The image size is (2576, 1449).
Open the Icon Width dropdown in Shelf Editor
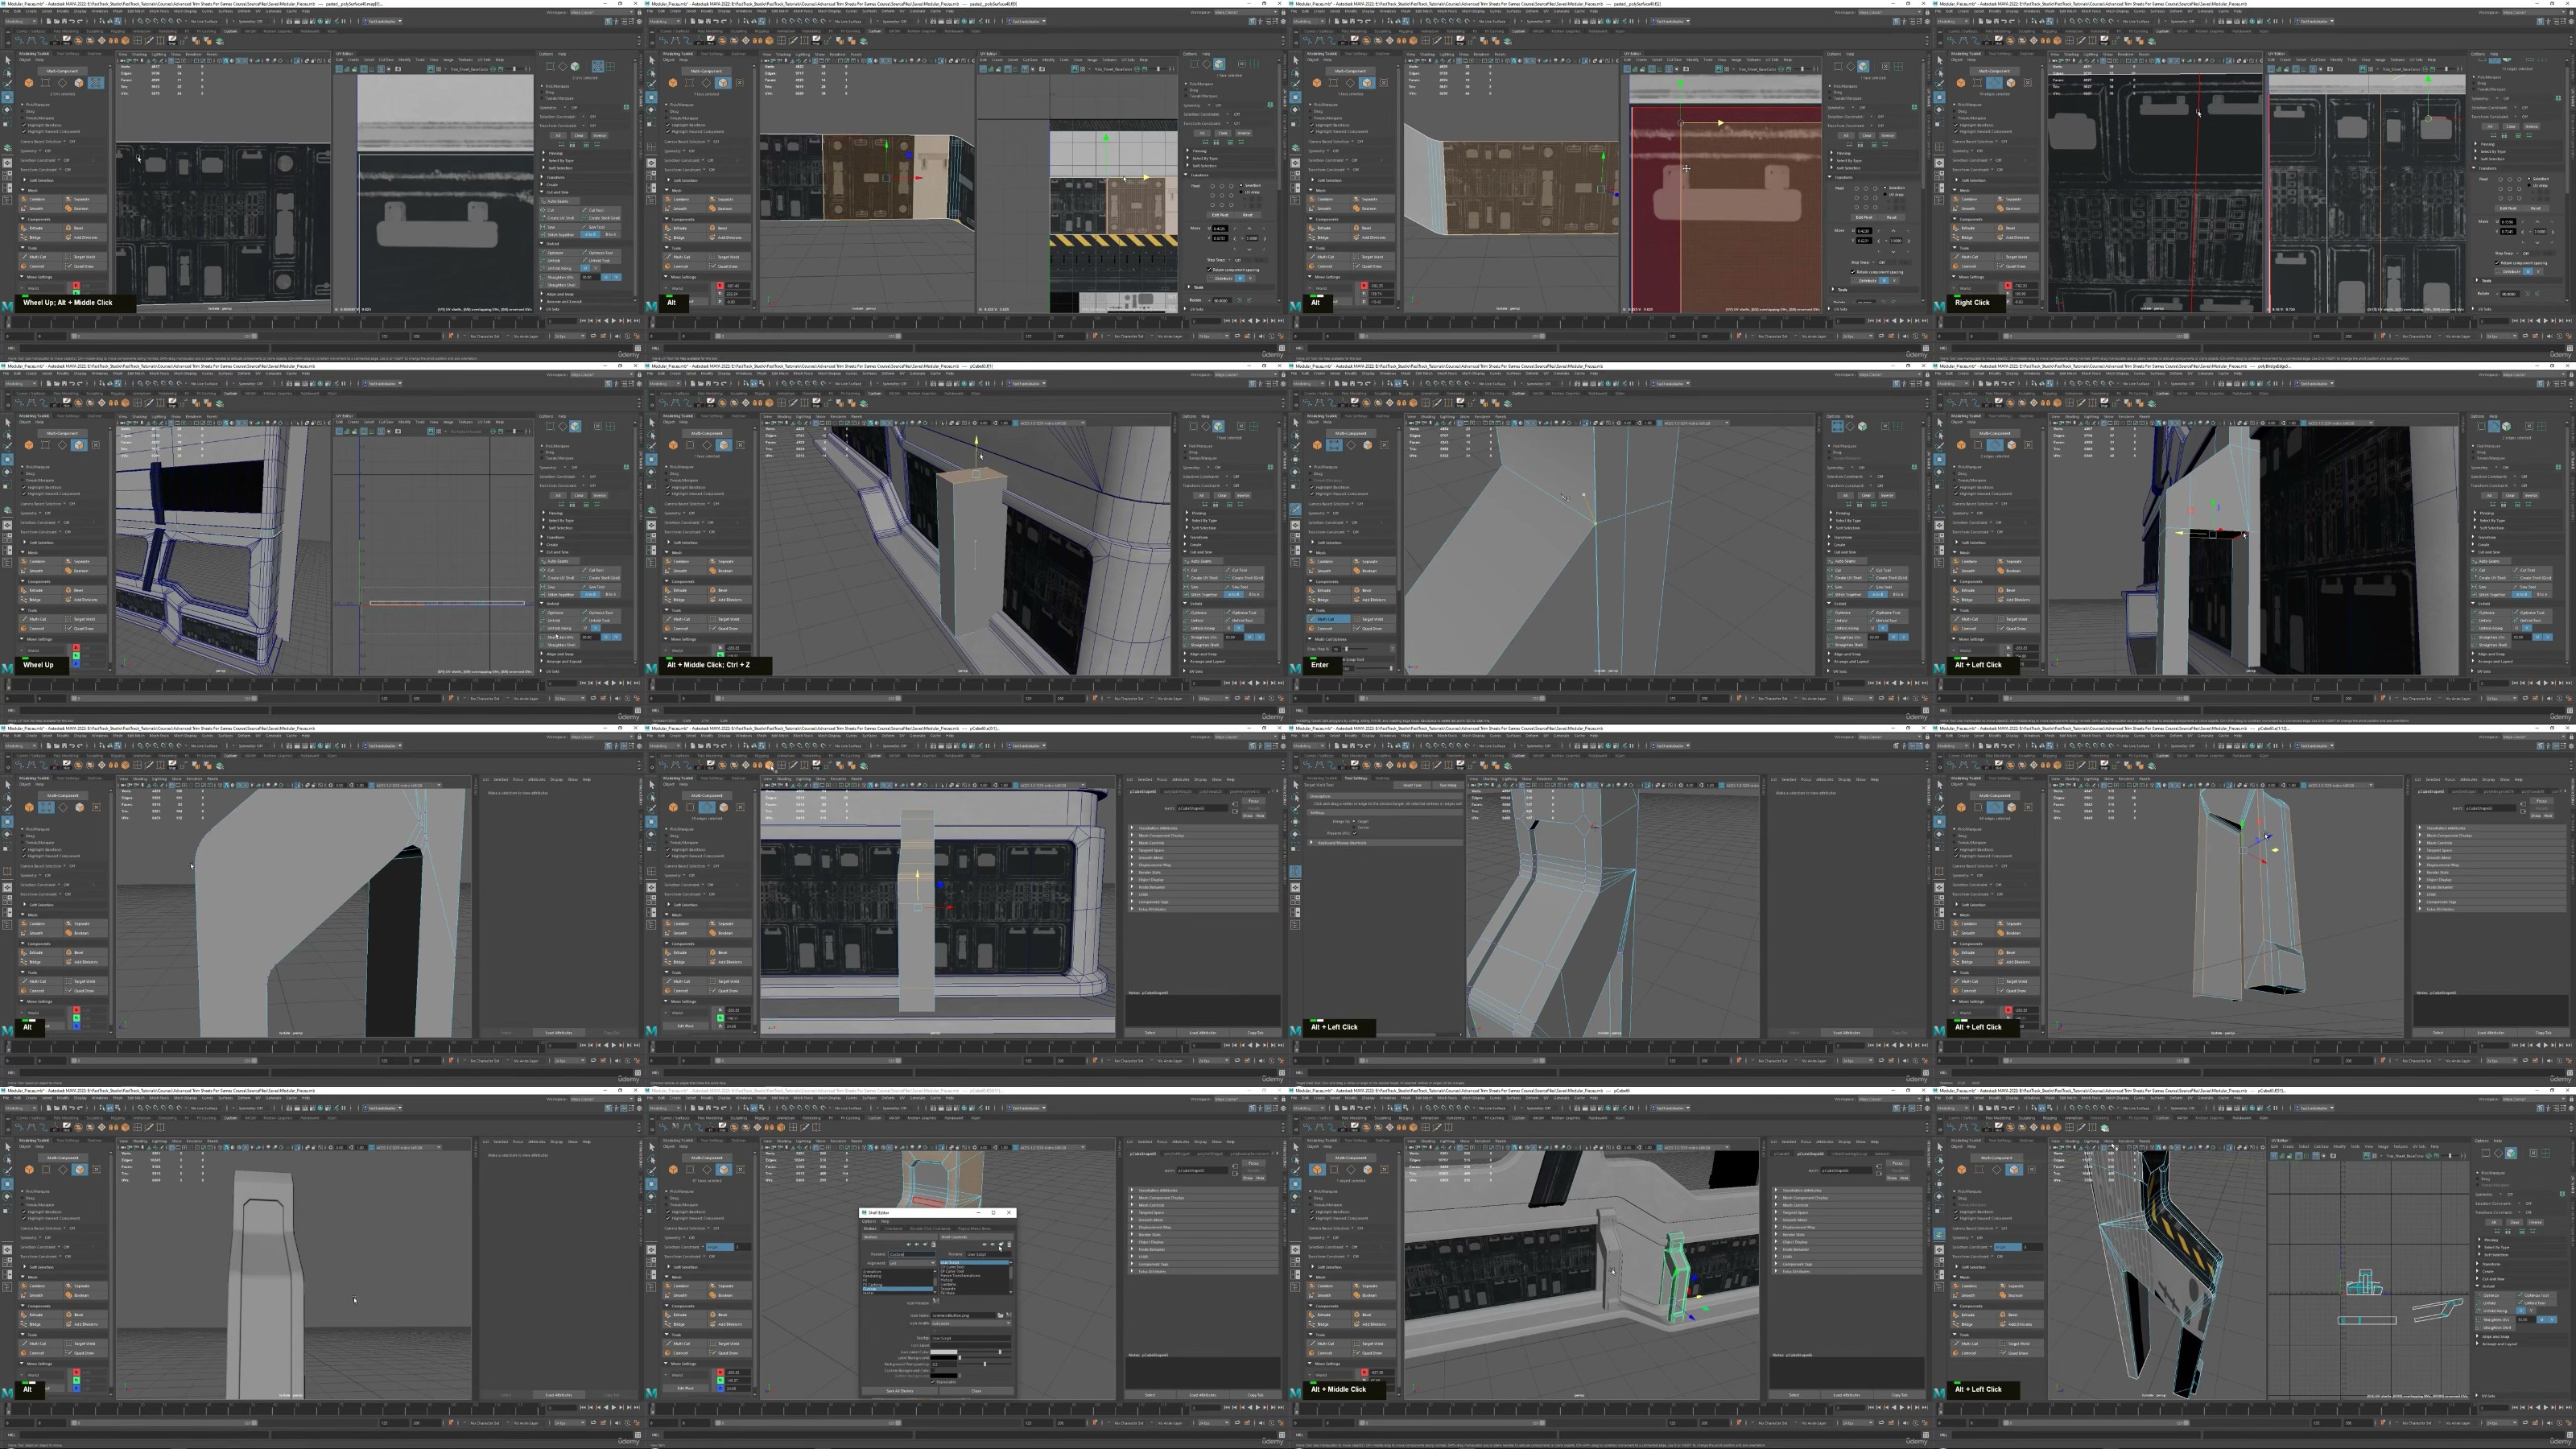(x=972, y=1324)
